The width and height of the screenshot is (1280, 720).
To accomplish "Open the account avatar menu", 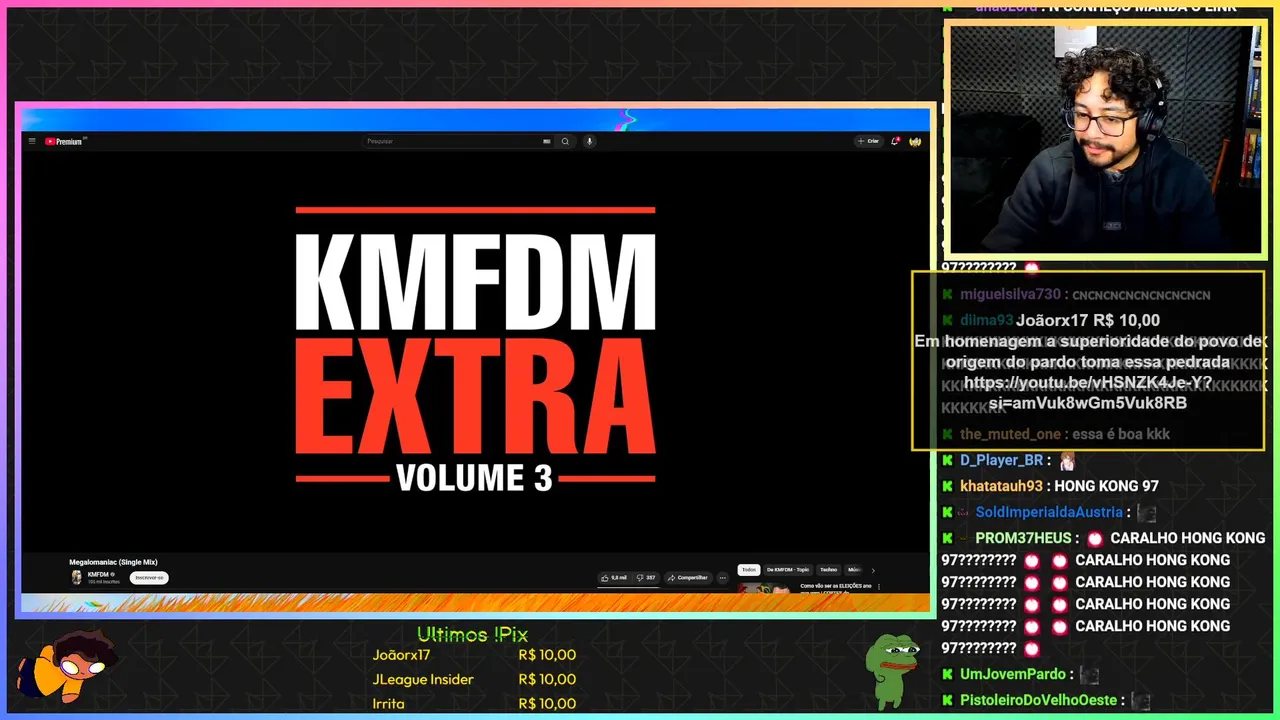I will [915, 141].
